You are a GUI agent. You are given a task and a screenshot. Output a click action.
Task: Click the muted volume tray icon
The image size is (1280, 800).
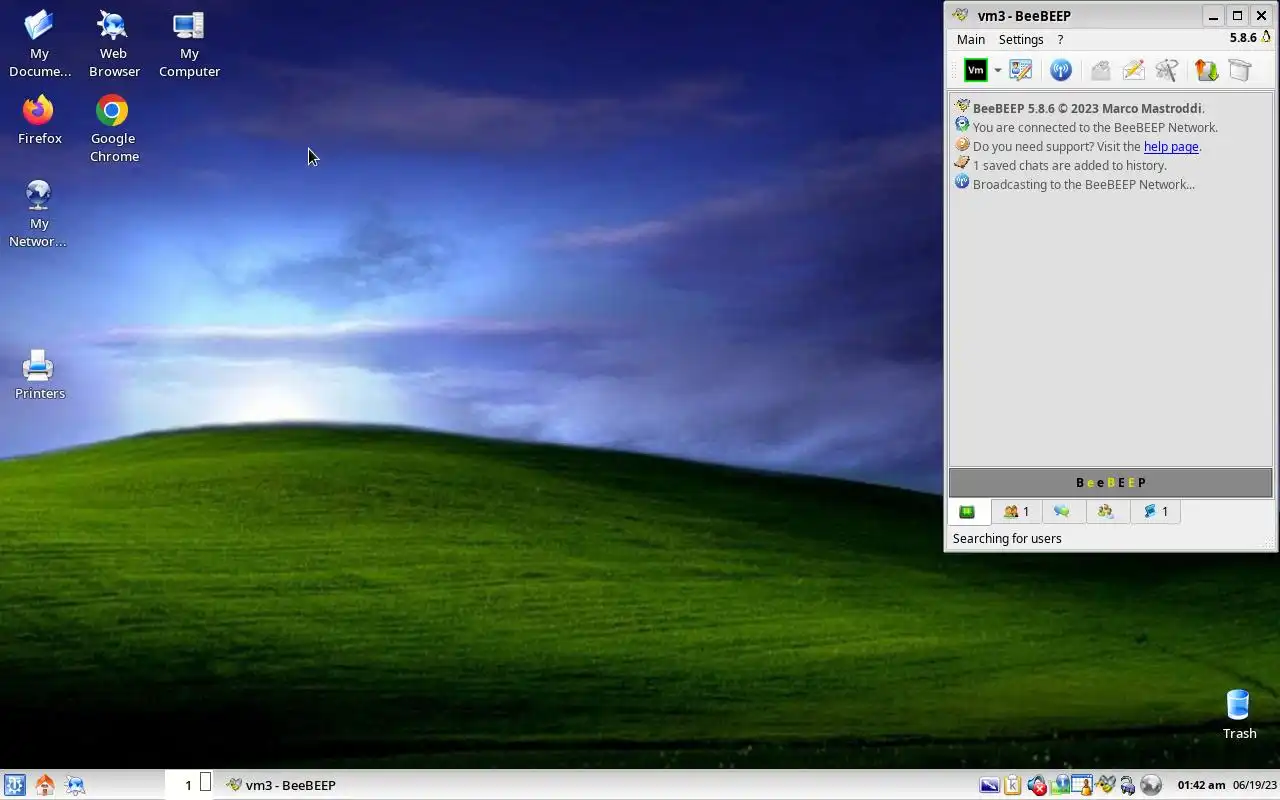1037,786
